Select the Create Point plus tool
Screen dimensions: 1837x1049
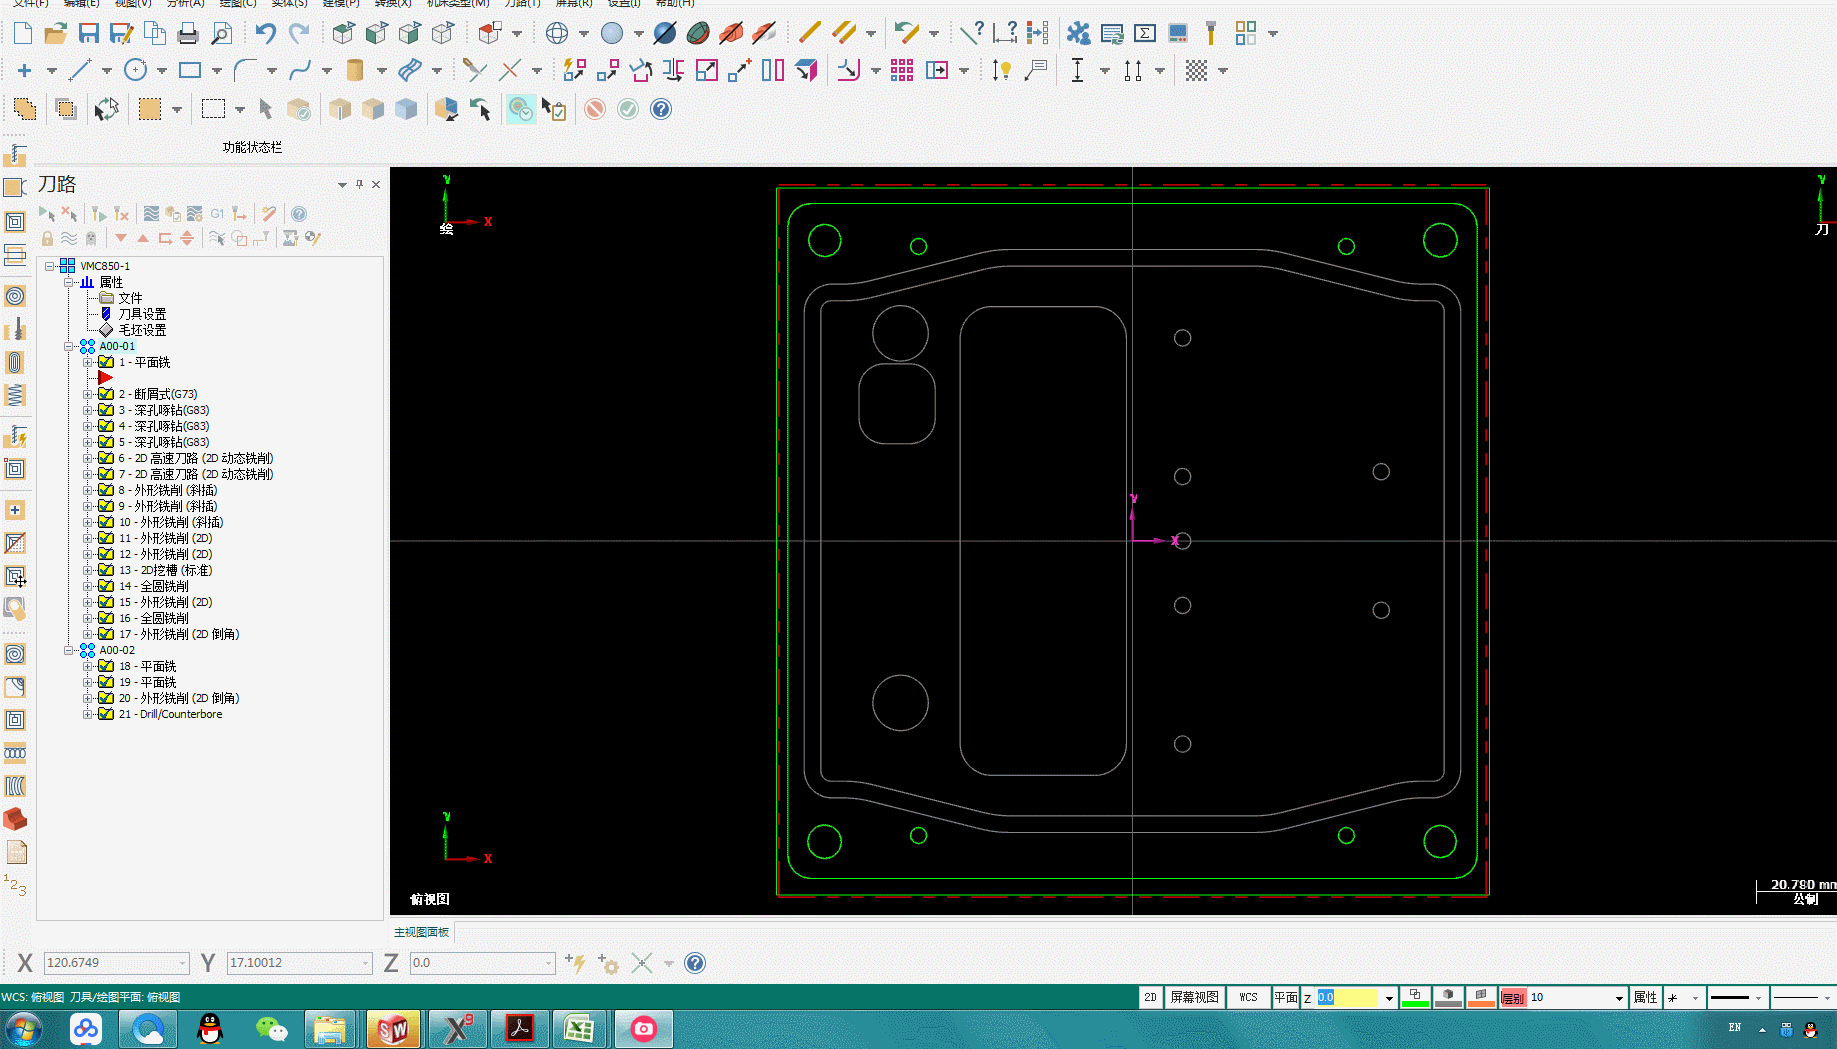point(24,70)
